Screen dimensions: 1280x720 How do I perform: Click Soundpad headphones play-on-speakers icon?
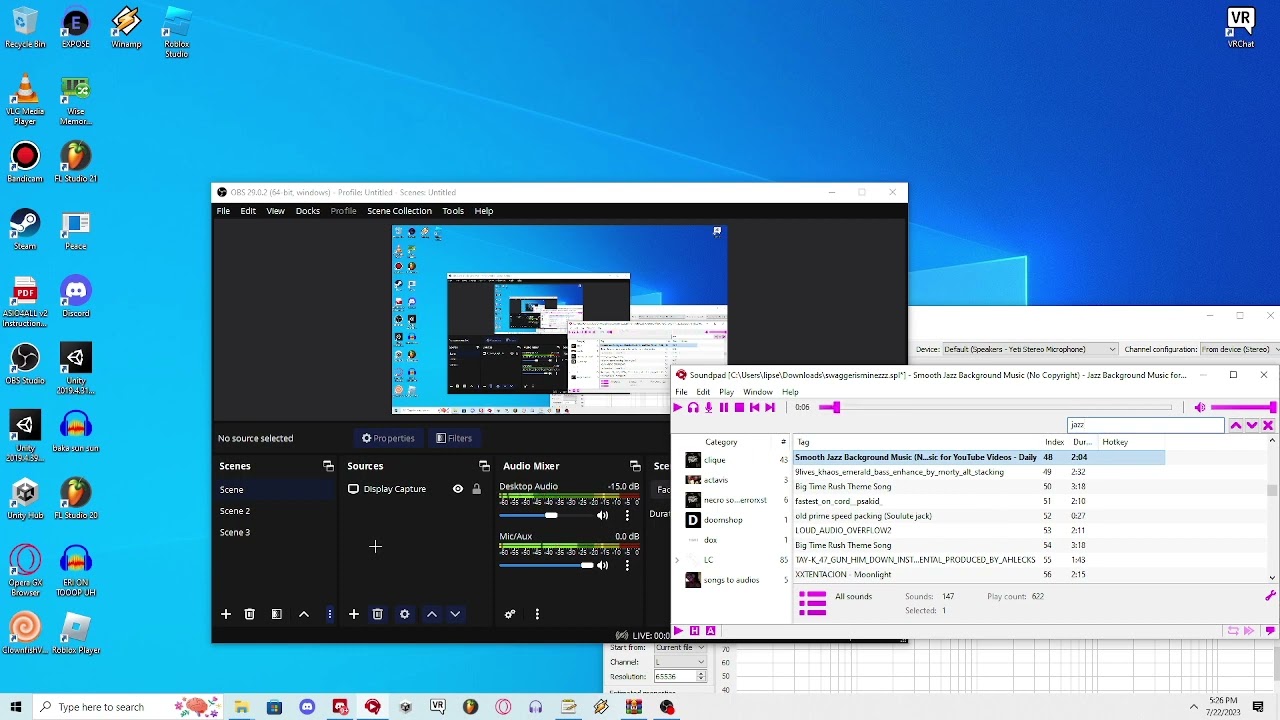[693, 407]
